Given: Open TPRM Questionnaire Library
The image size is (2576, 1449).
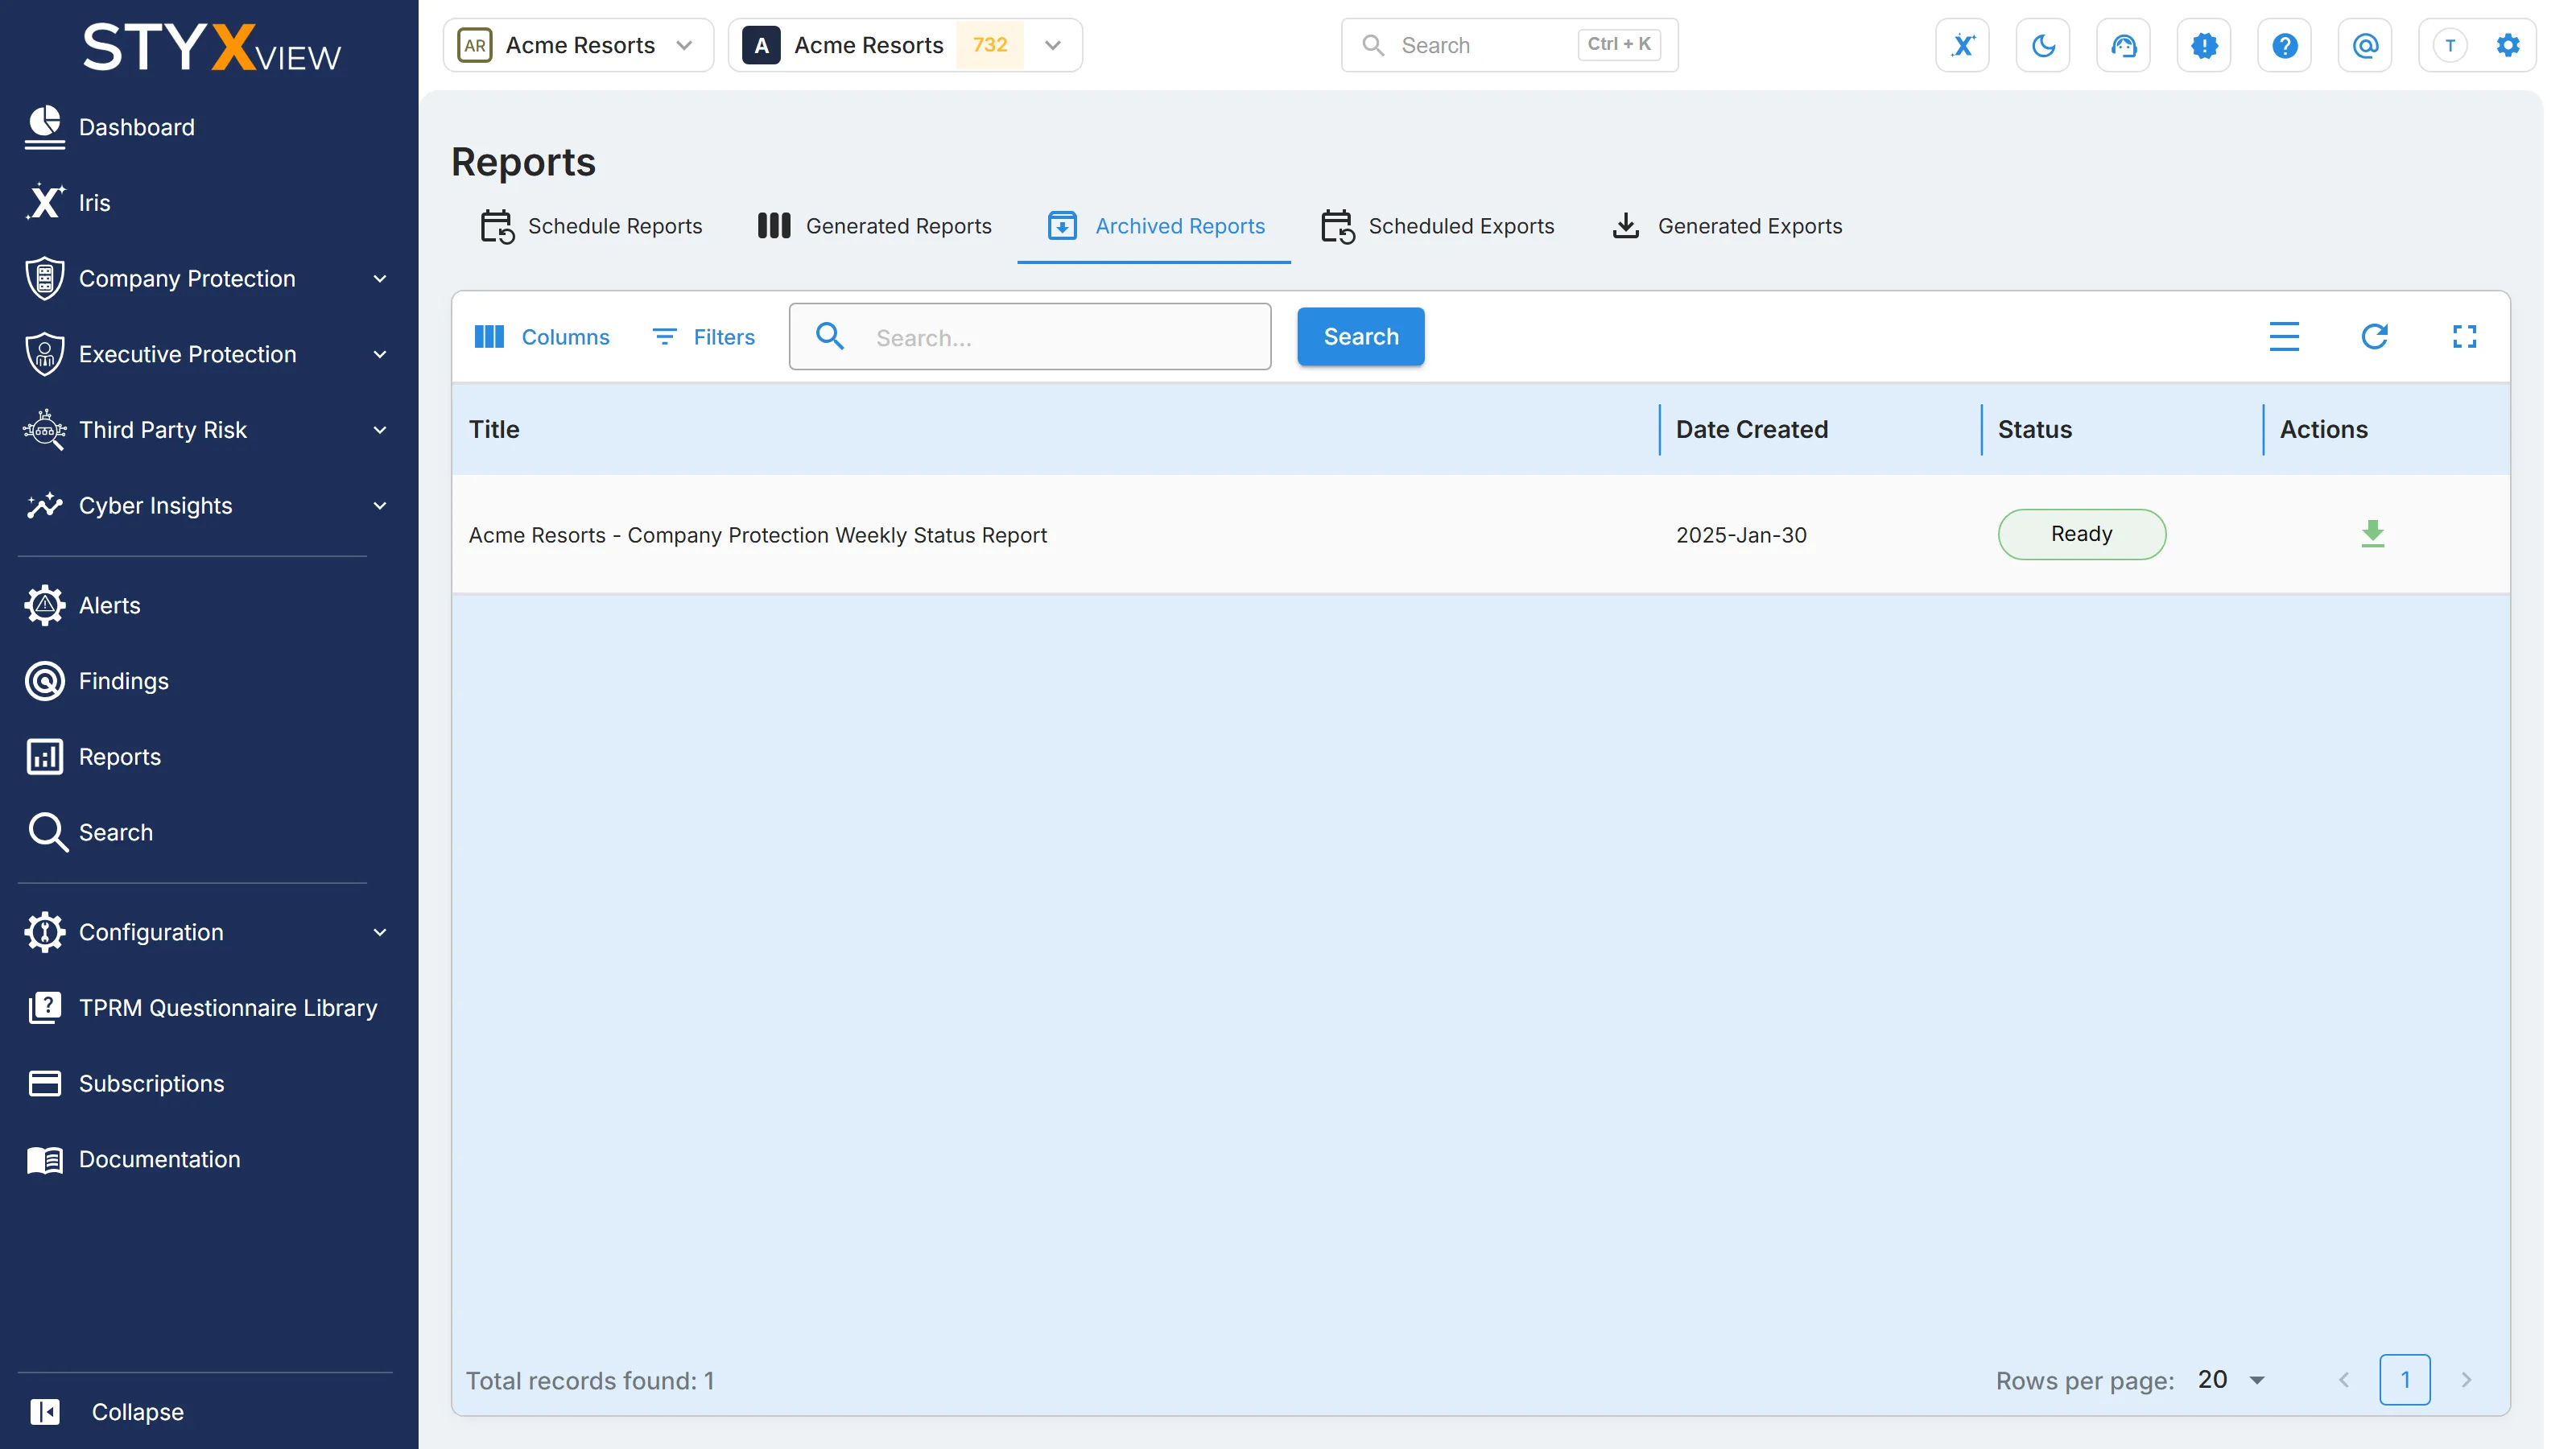Looking at the screenshot, I should tap(203, 1008).
